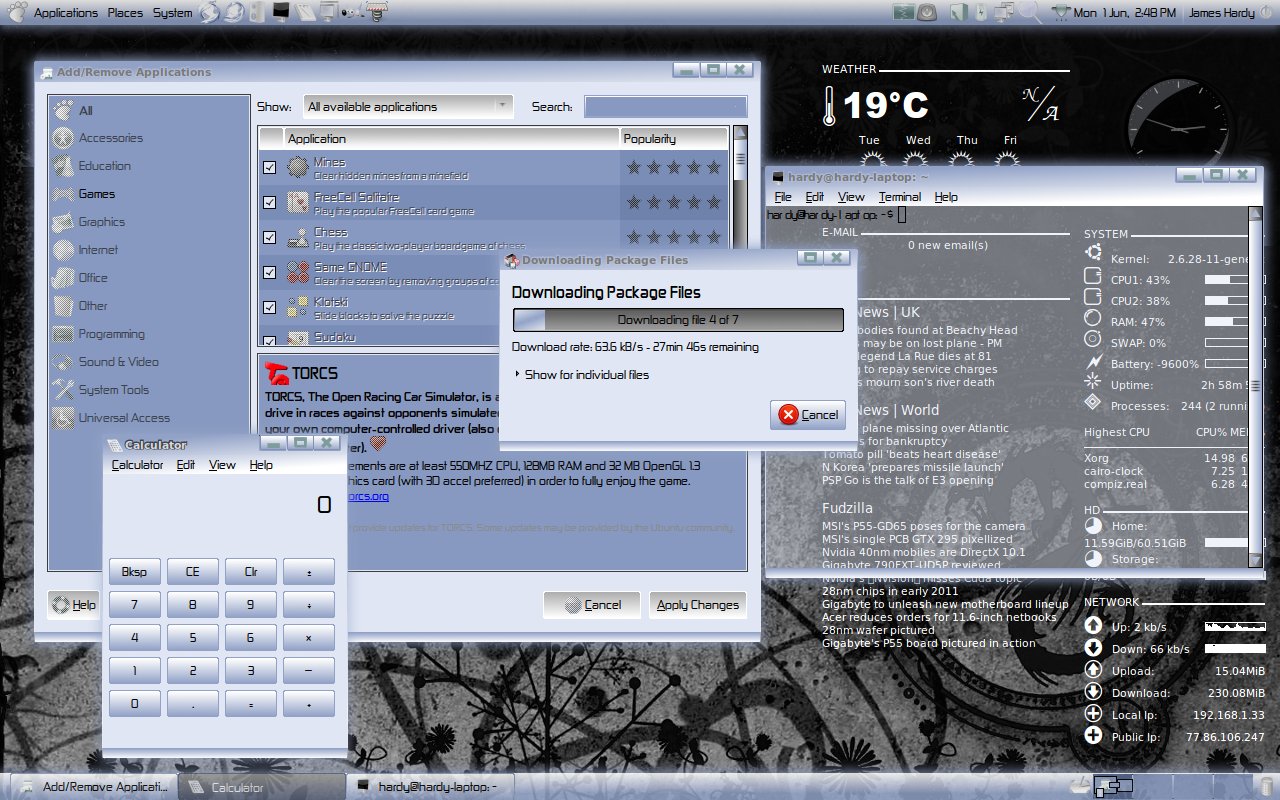Click the Same GNOME balls icon
The image size is (1280, 800).
[x=298, y=272]
